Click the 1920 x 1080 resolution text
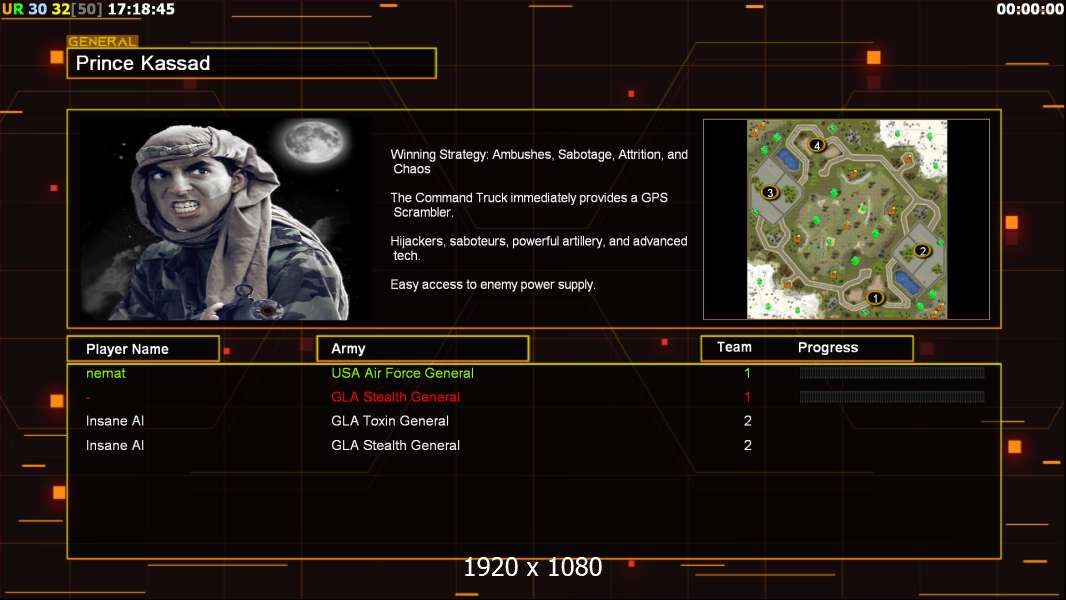Image resolution: width=1066 pixels, height=600 pixels. (x=532, y=567)
